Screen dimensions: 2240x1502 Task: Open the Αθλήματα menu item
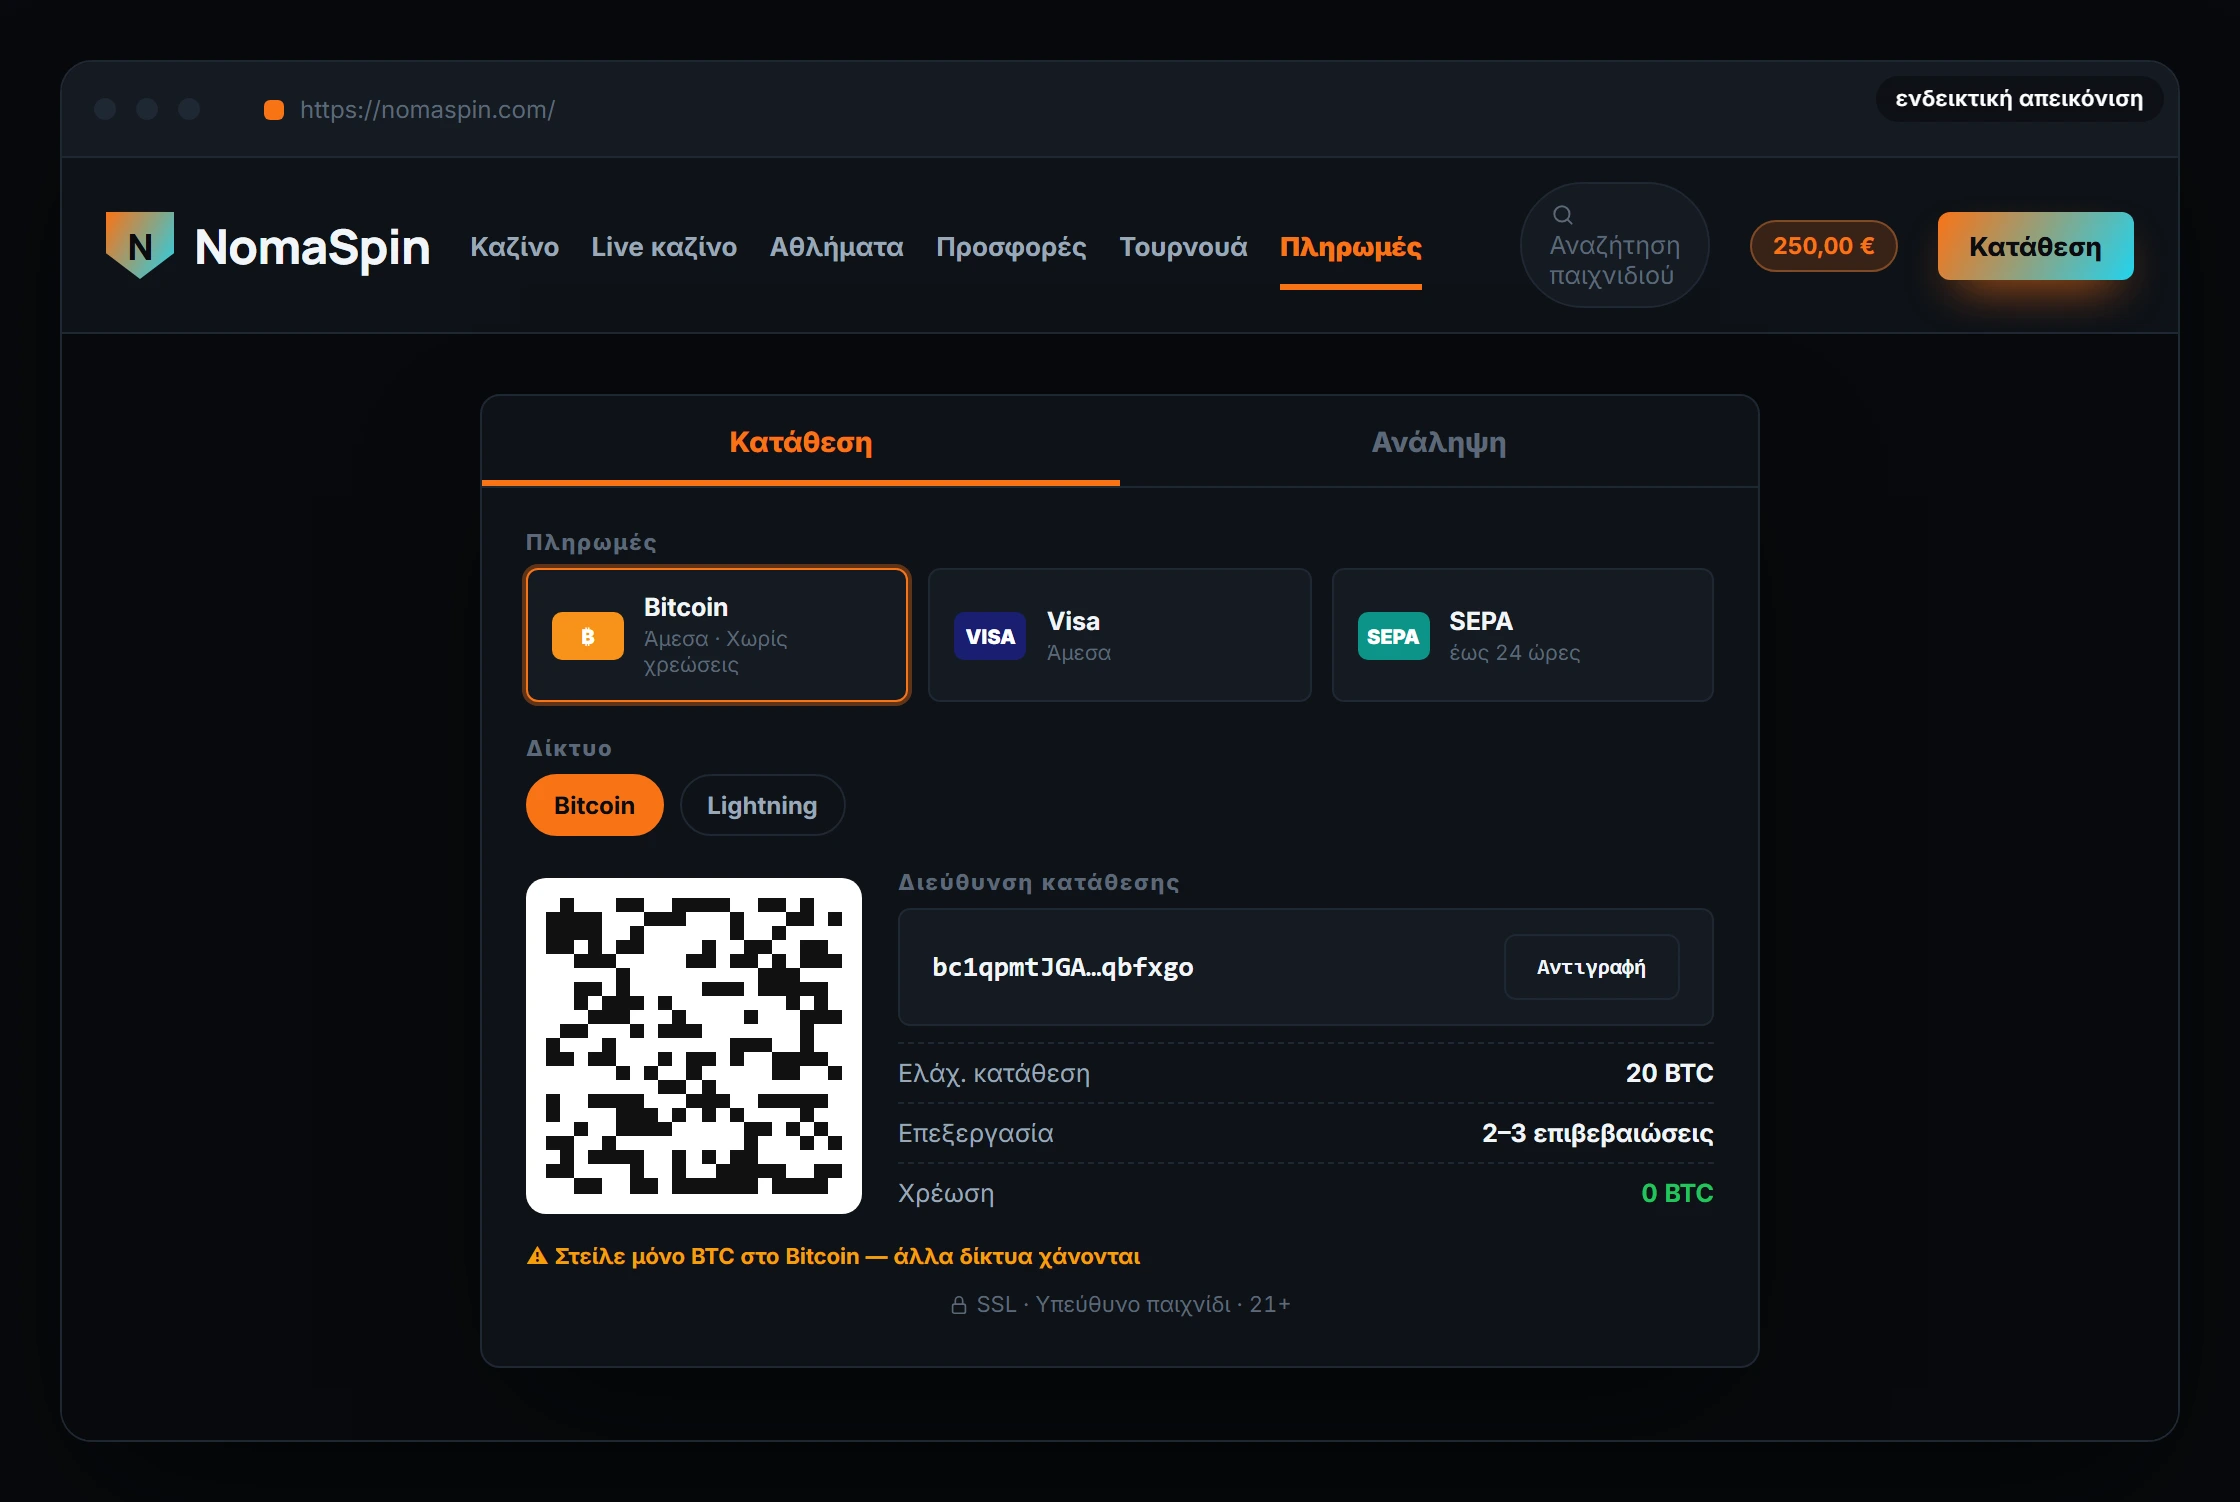point(836,246)
